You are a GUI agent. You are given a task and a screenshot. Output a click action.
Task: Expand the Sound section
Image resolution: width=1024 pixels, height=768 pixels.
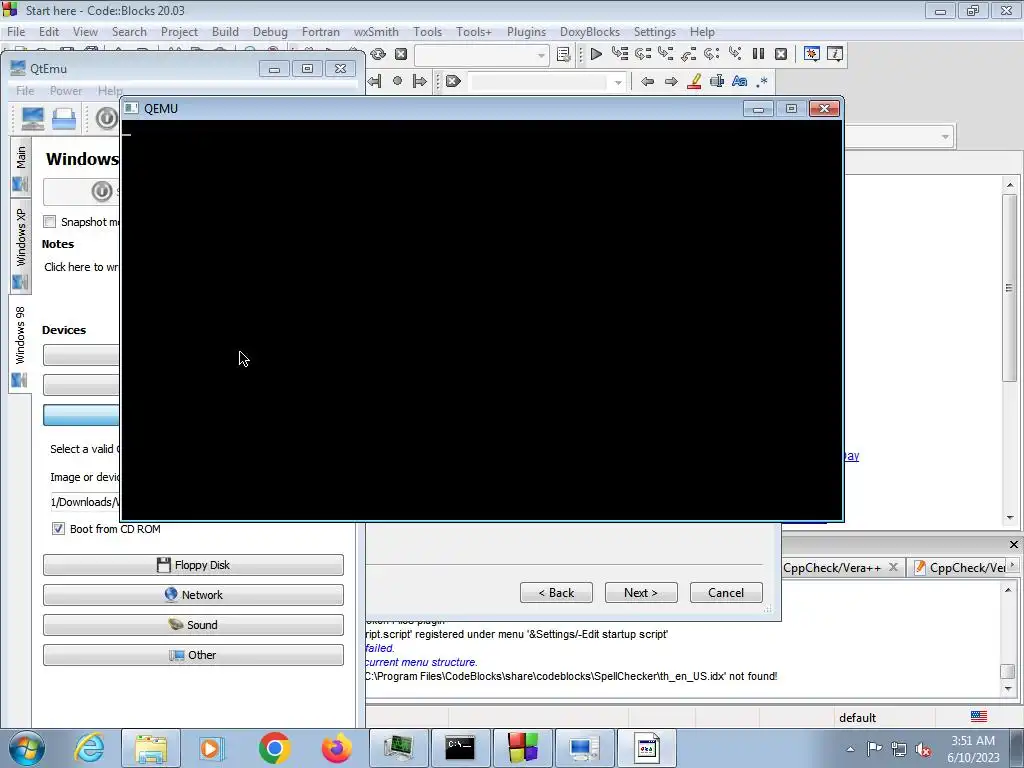coord(193,625)
